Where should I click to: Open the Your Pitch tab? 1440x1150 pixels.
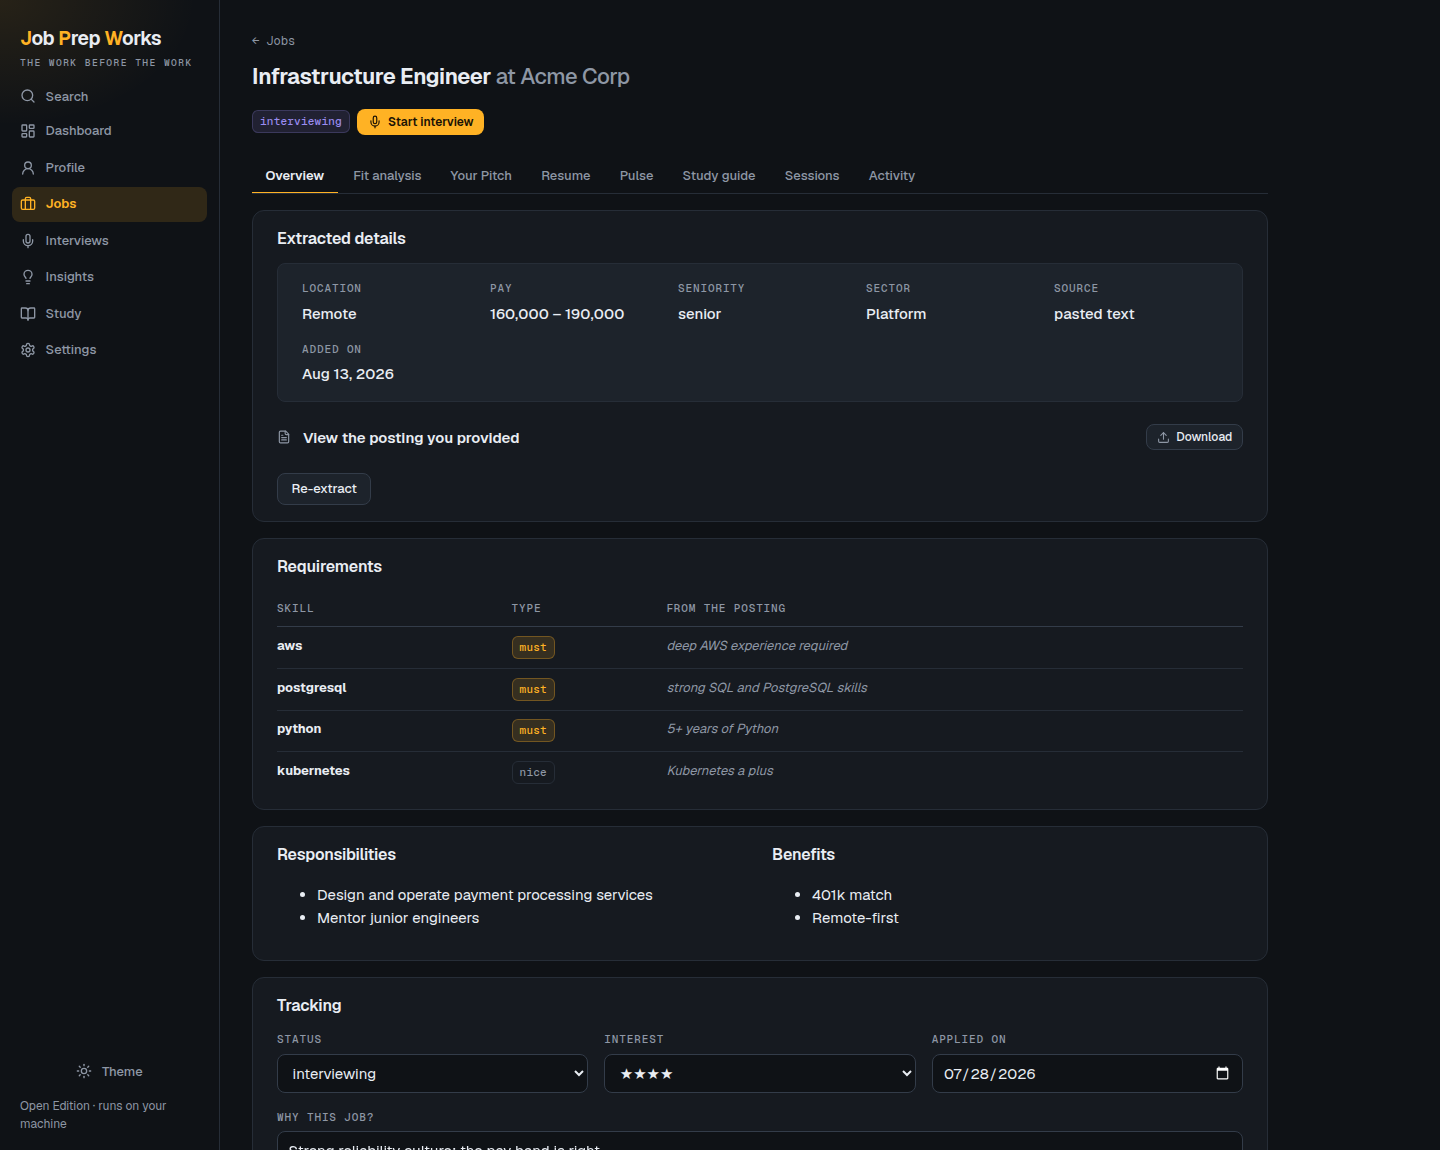481,176
